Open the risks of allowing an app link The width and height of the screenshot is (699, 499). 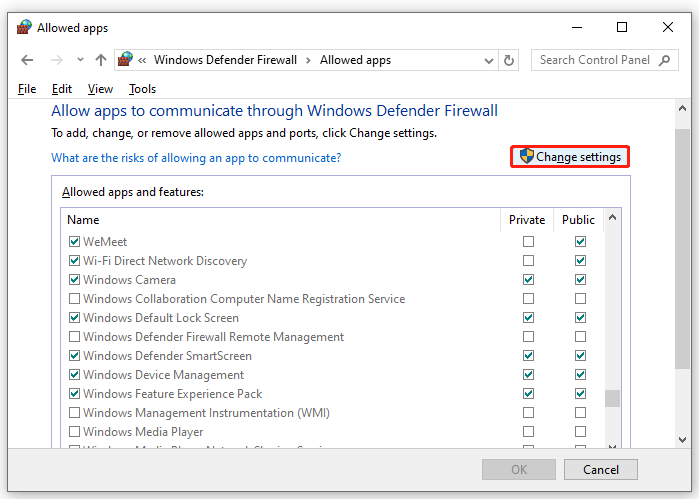coord(196,158)
